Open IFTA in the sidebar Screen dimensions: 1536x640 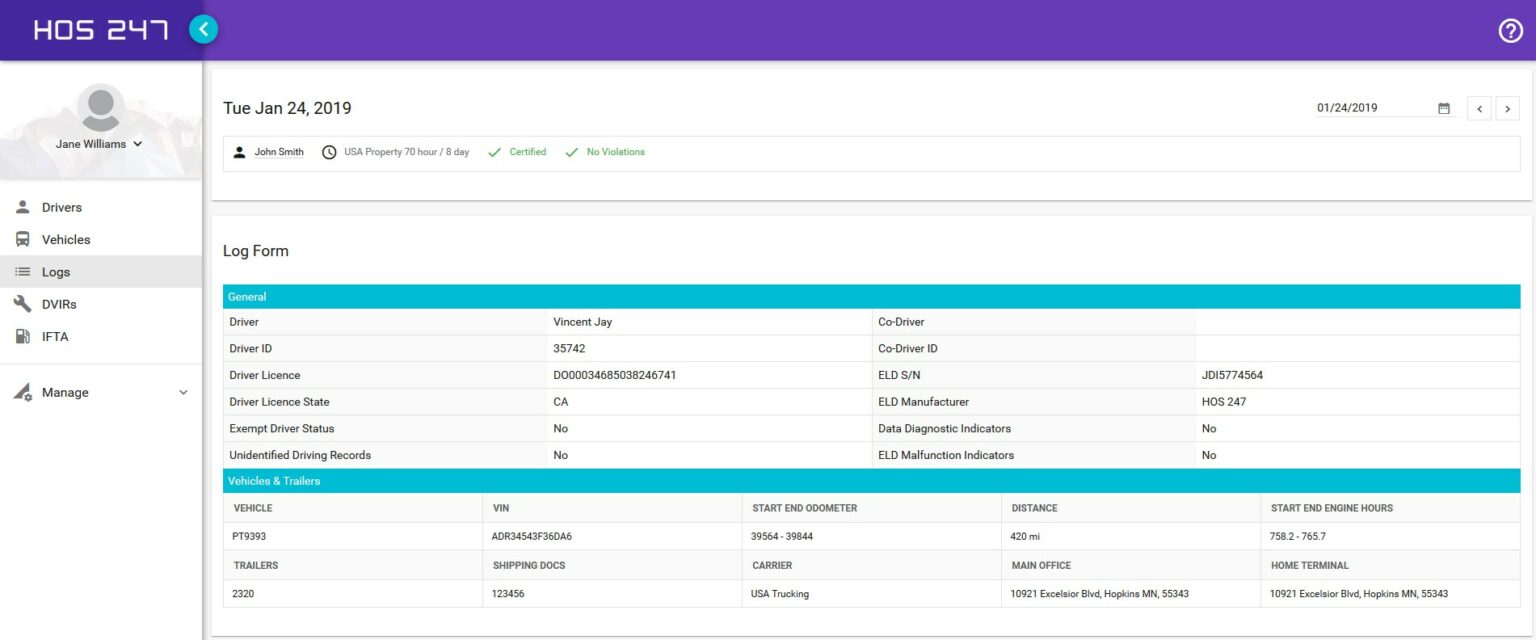coord(55,337)
